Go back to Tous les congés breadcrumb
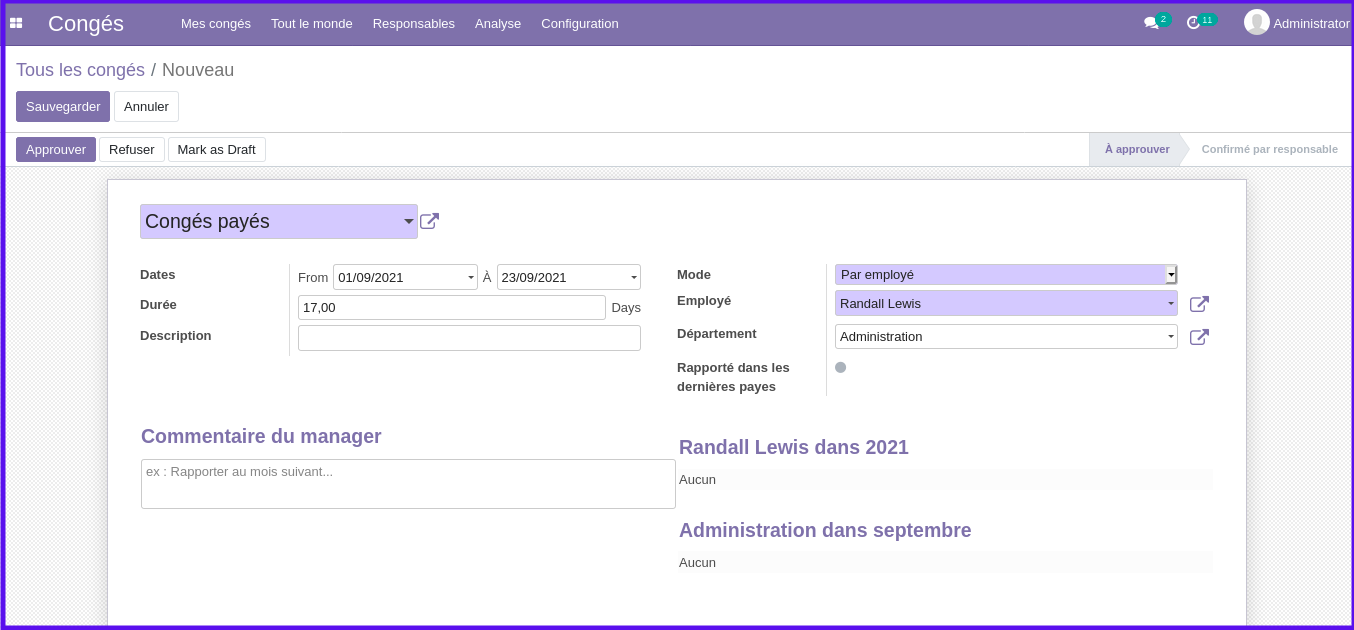Image resolution: width=1354 pixels, height=630 pixels. (x=80, y=70)
